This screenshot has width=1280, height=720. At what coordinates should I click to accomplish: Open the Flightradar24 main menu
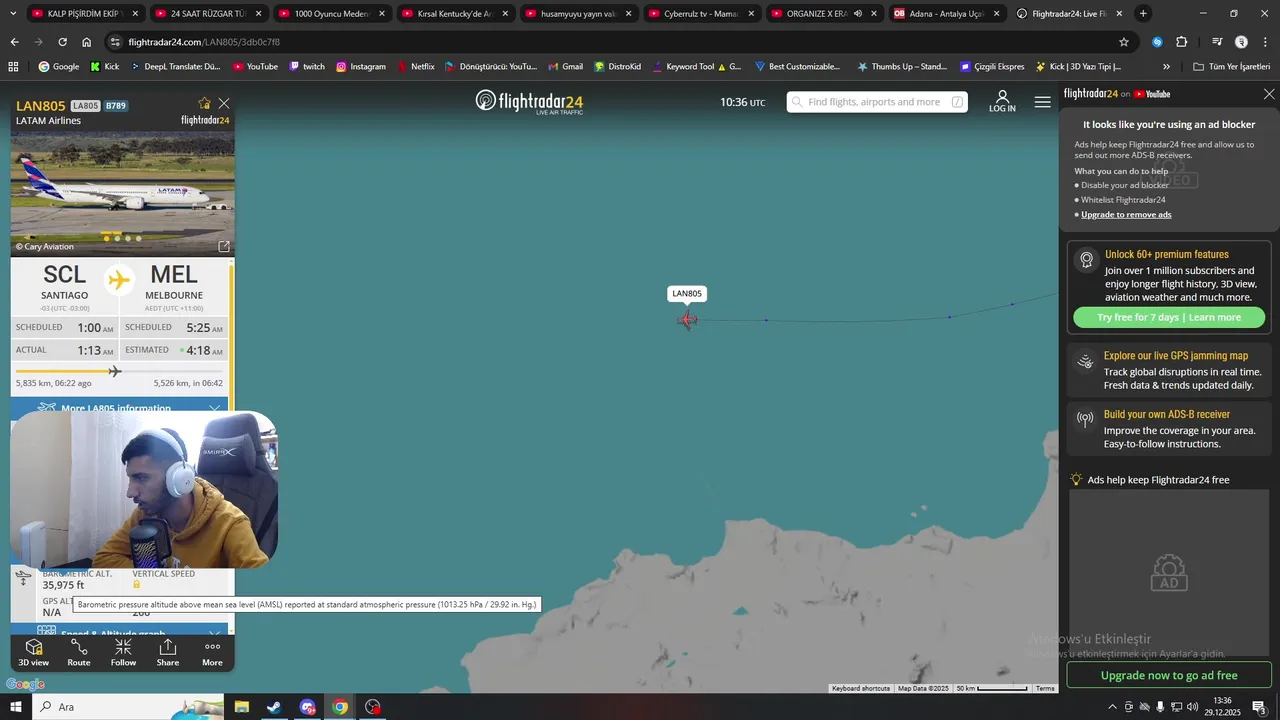pyautogui.click(x=1043, y=102)
